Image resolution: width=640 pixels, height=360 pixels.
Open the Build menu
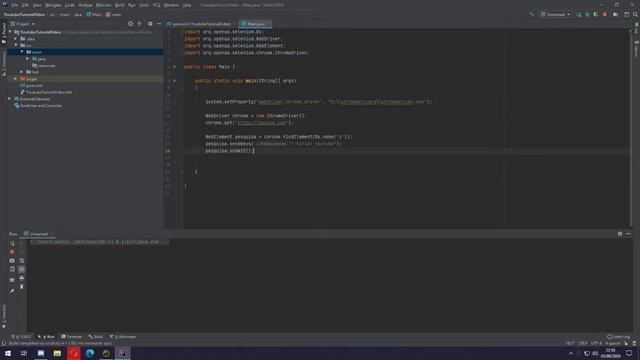pyautogui.click(x=120, y=5)
